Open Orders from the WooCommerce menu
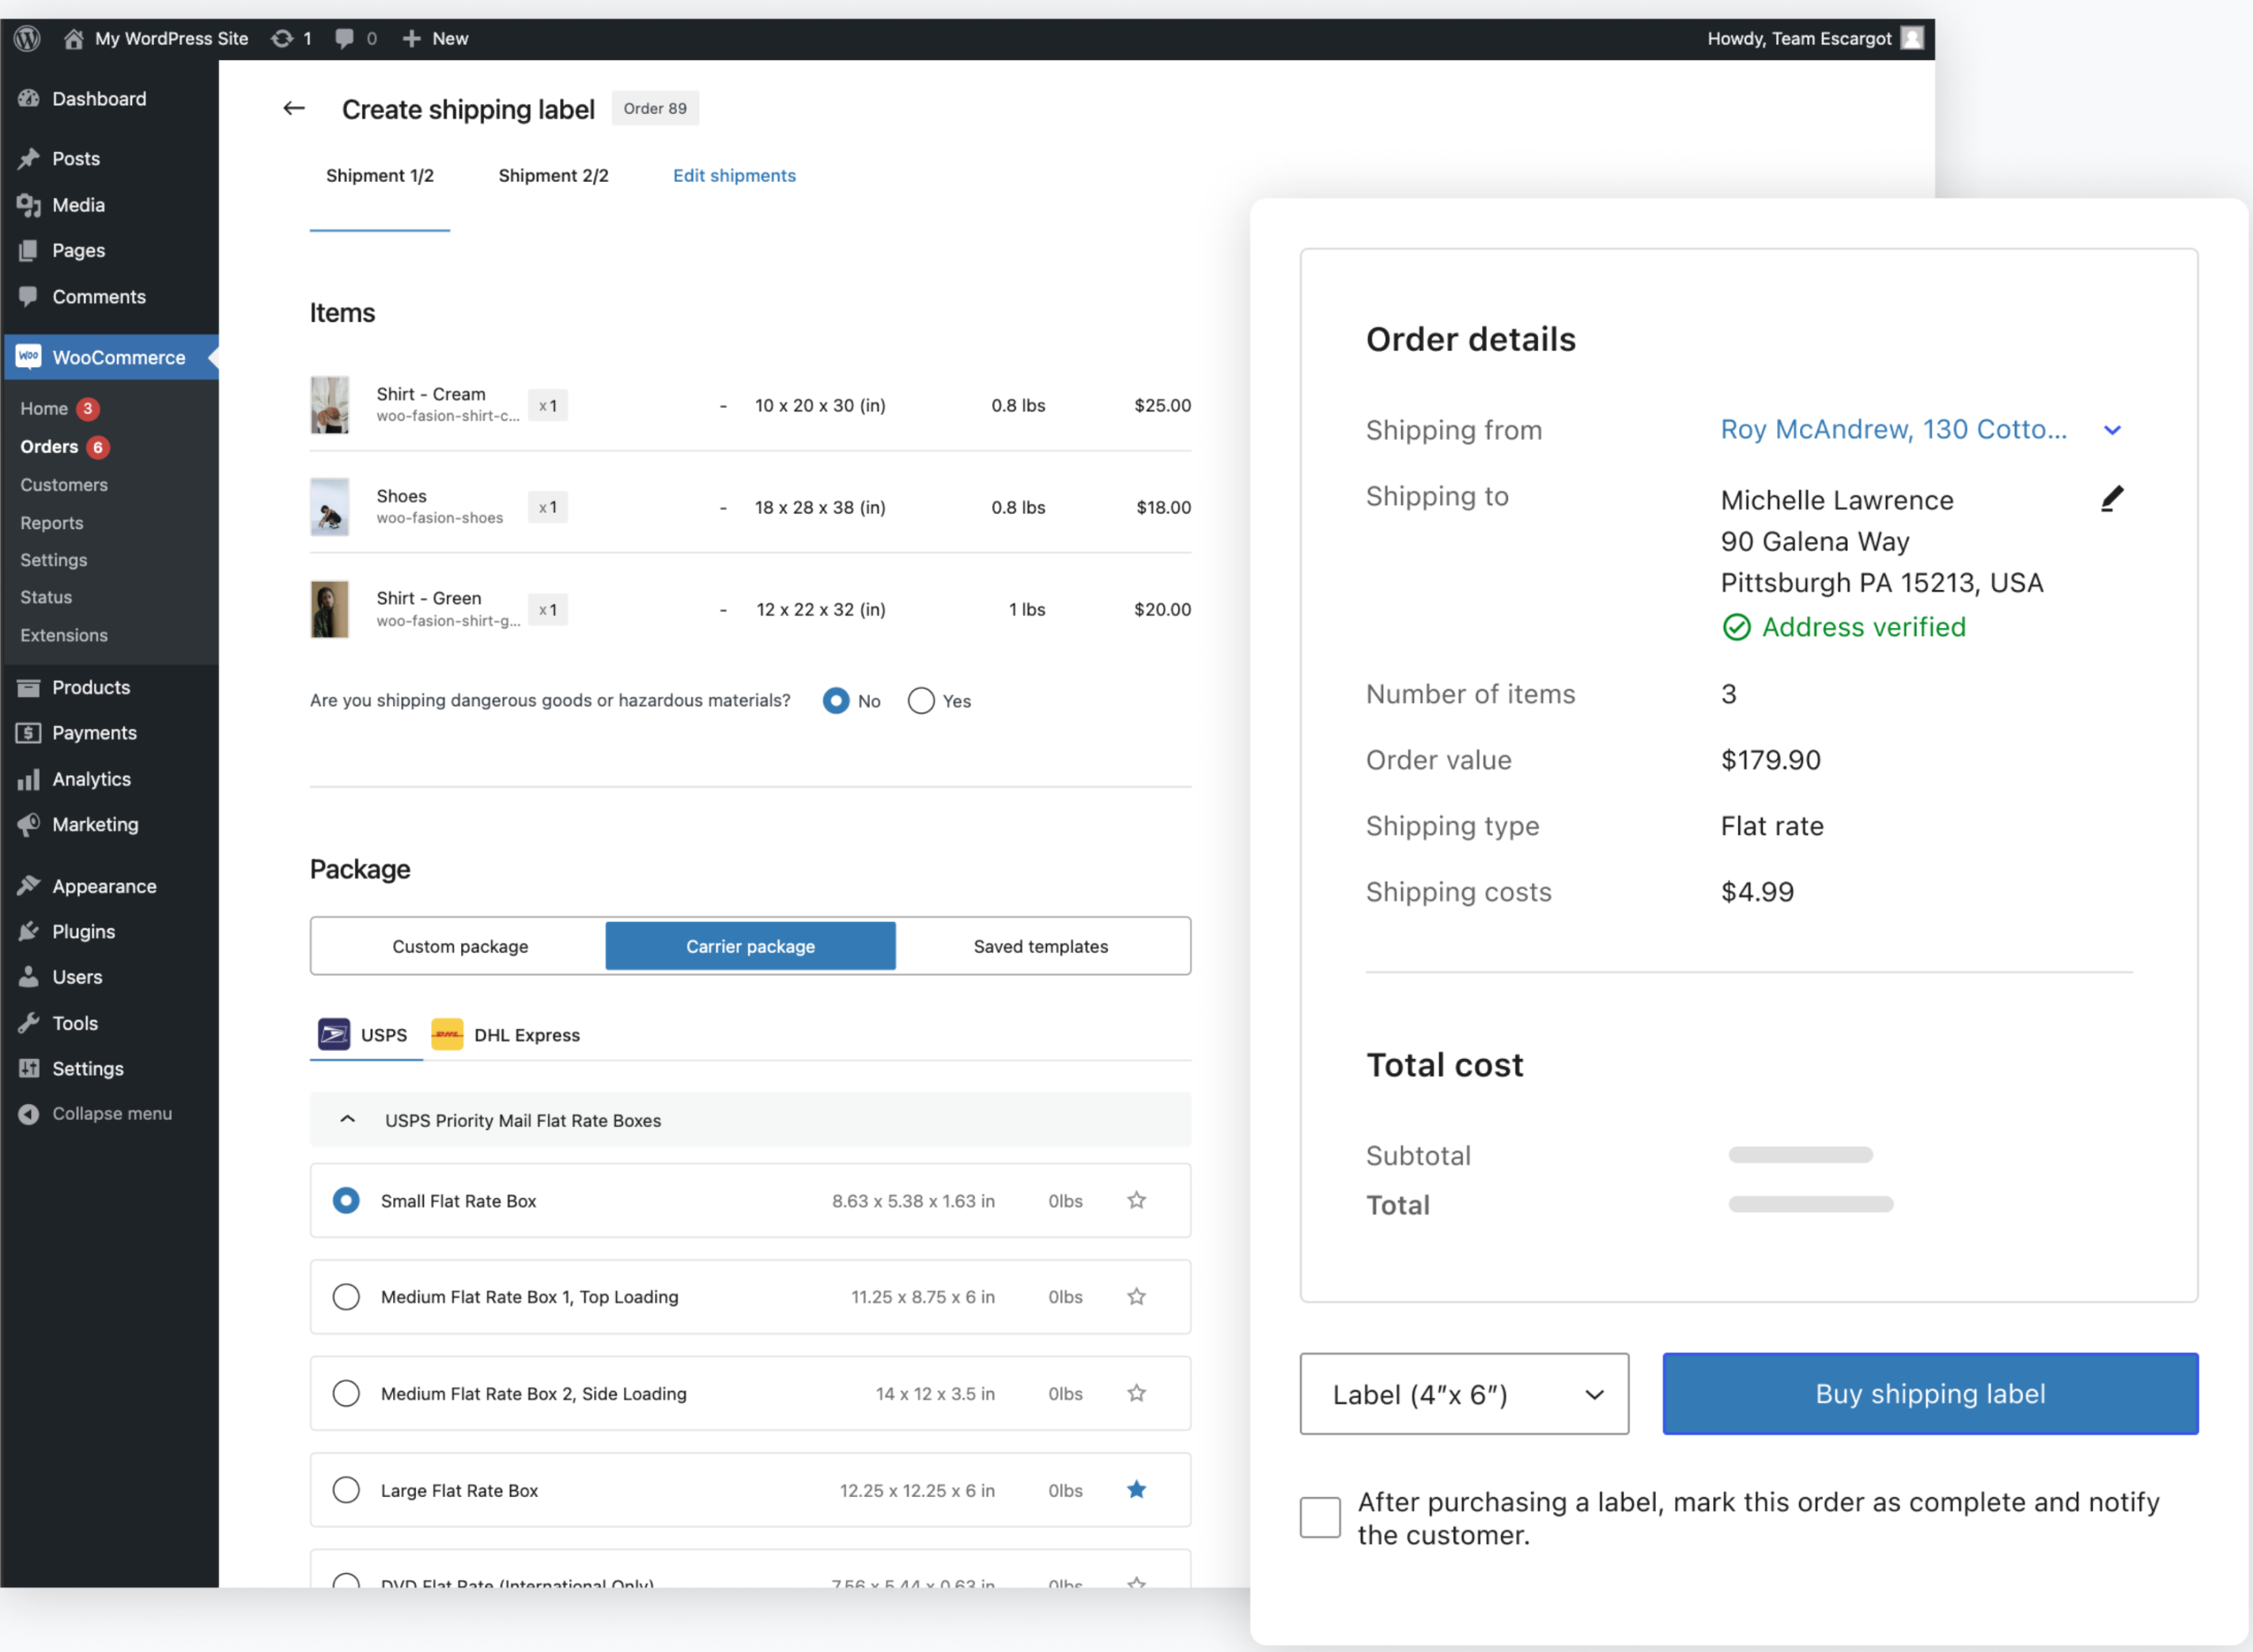Screen dimensions: 2253x1652 pos(48,447)
